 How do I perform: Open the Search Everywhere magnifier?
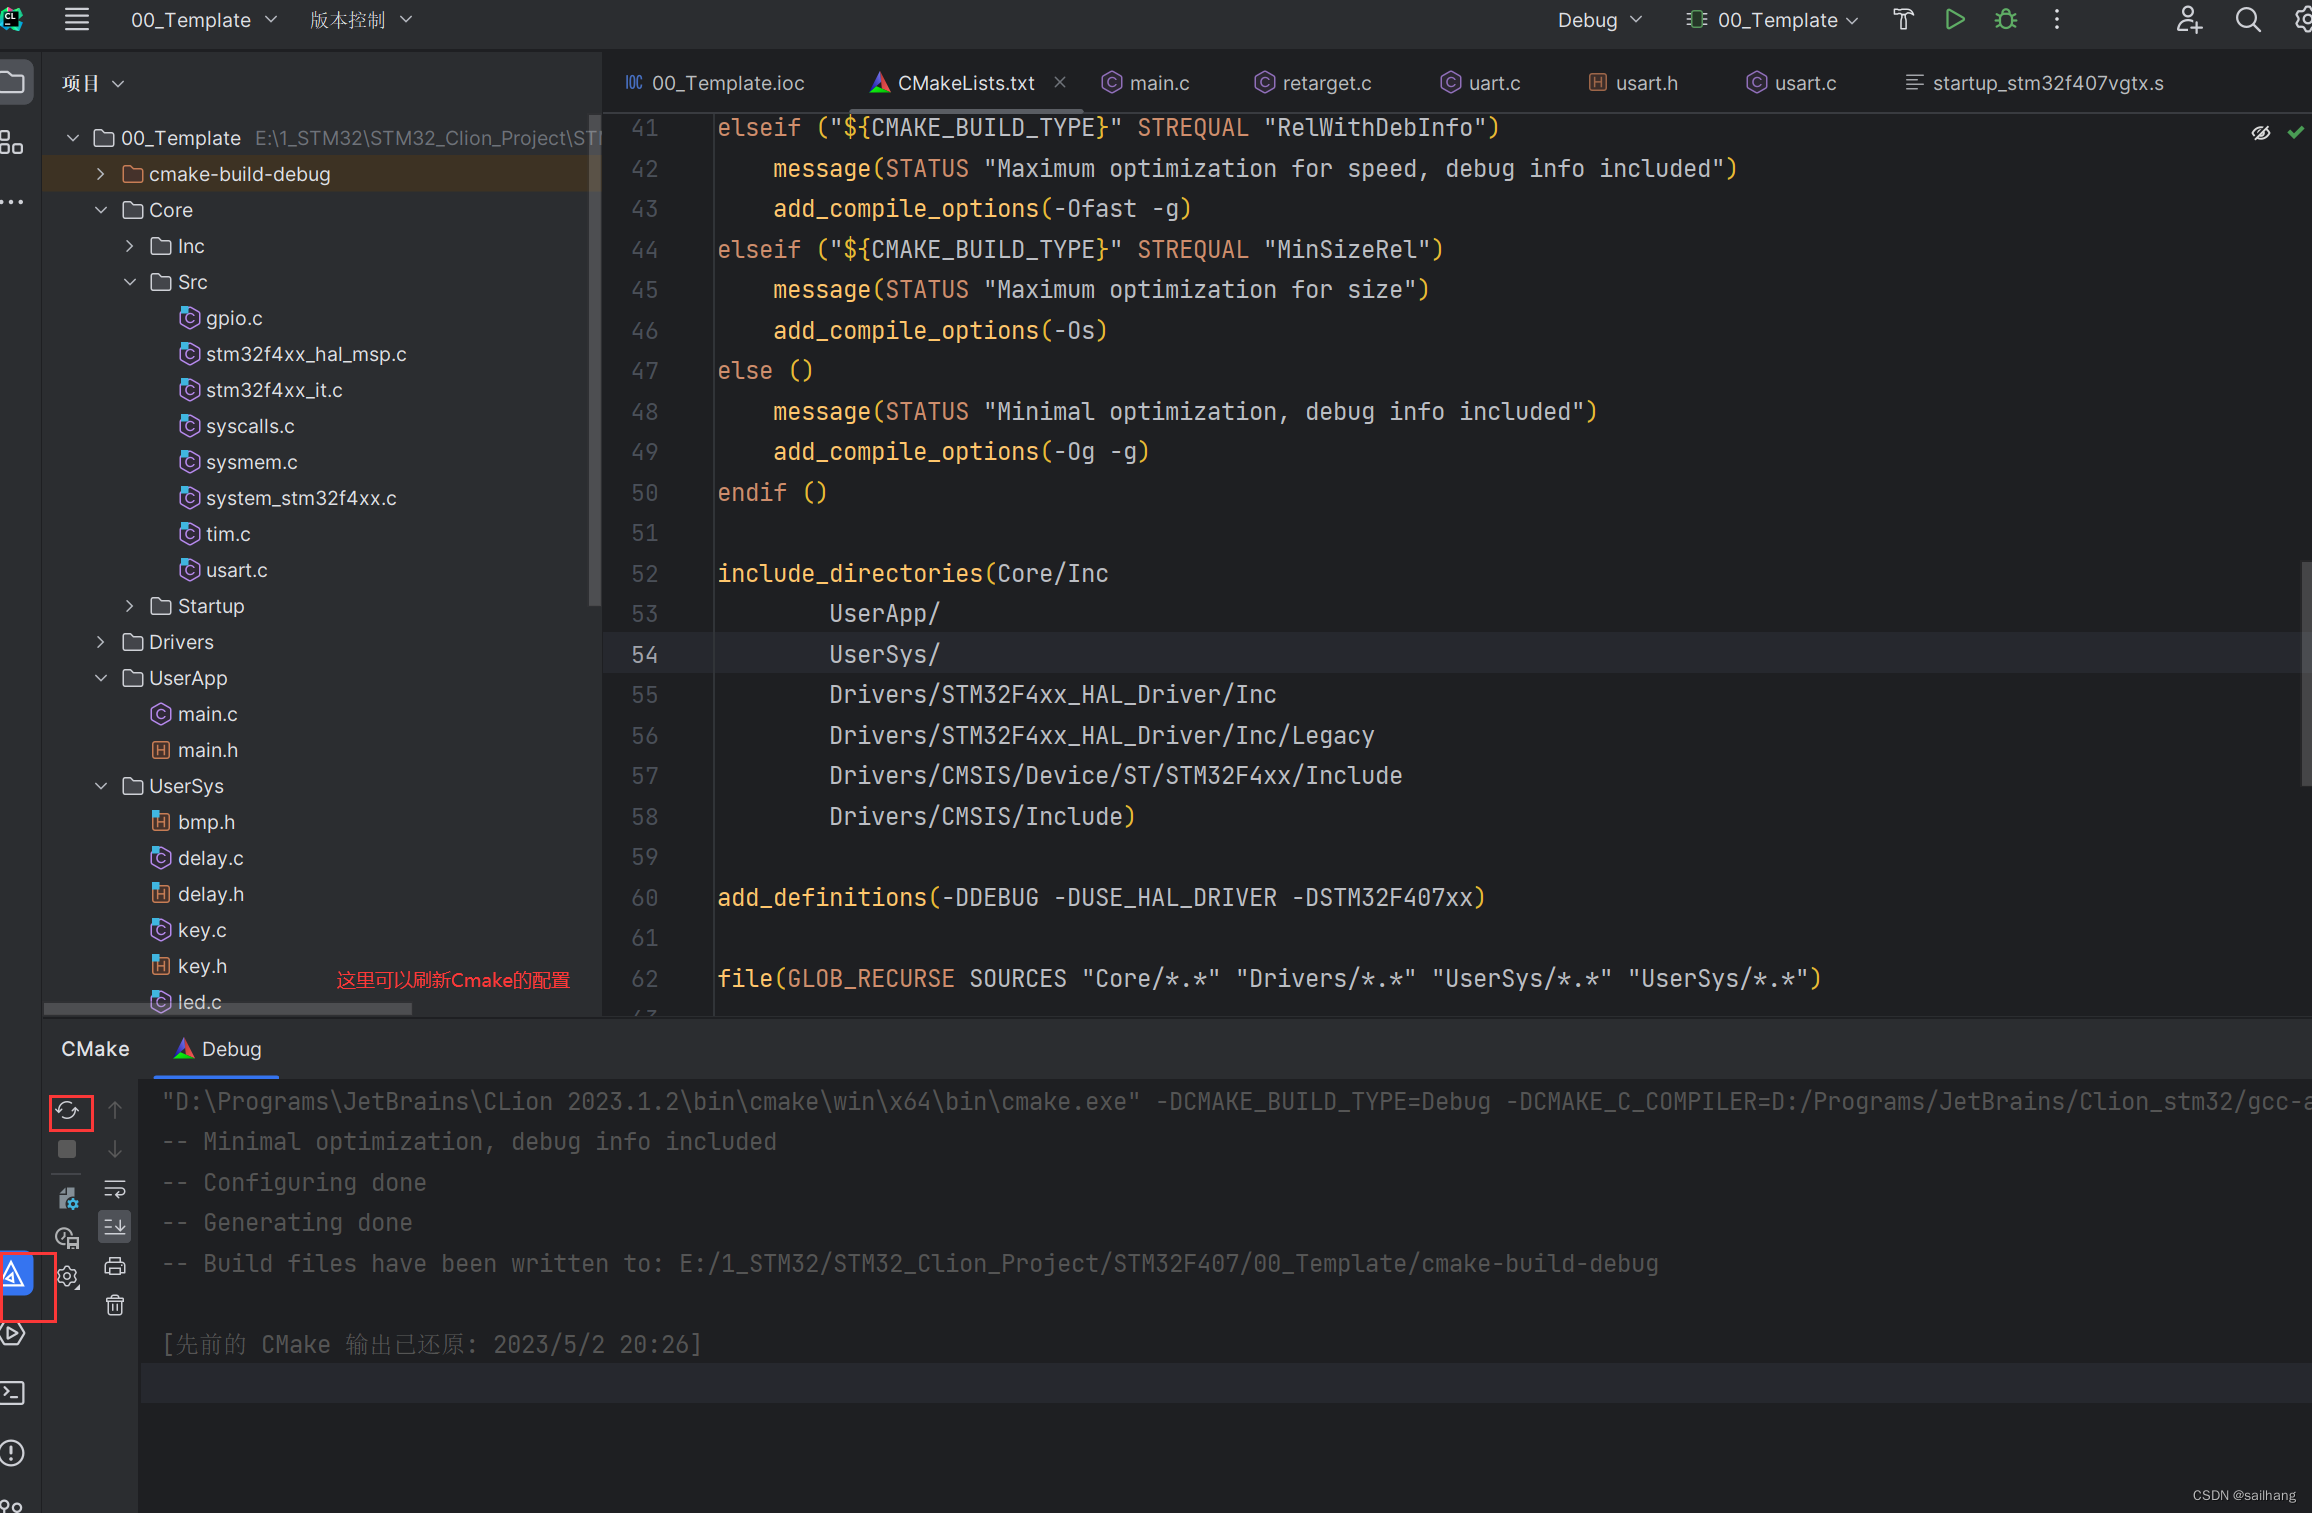click(x=2247, y=20)
